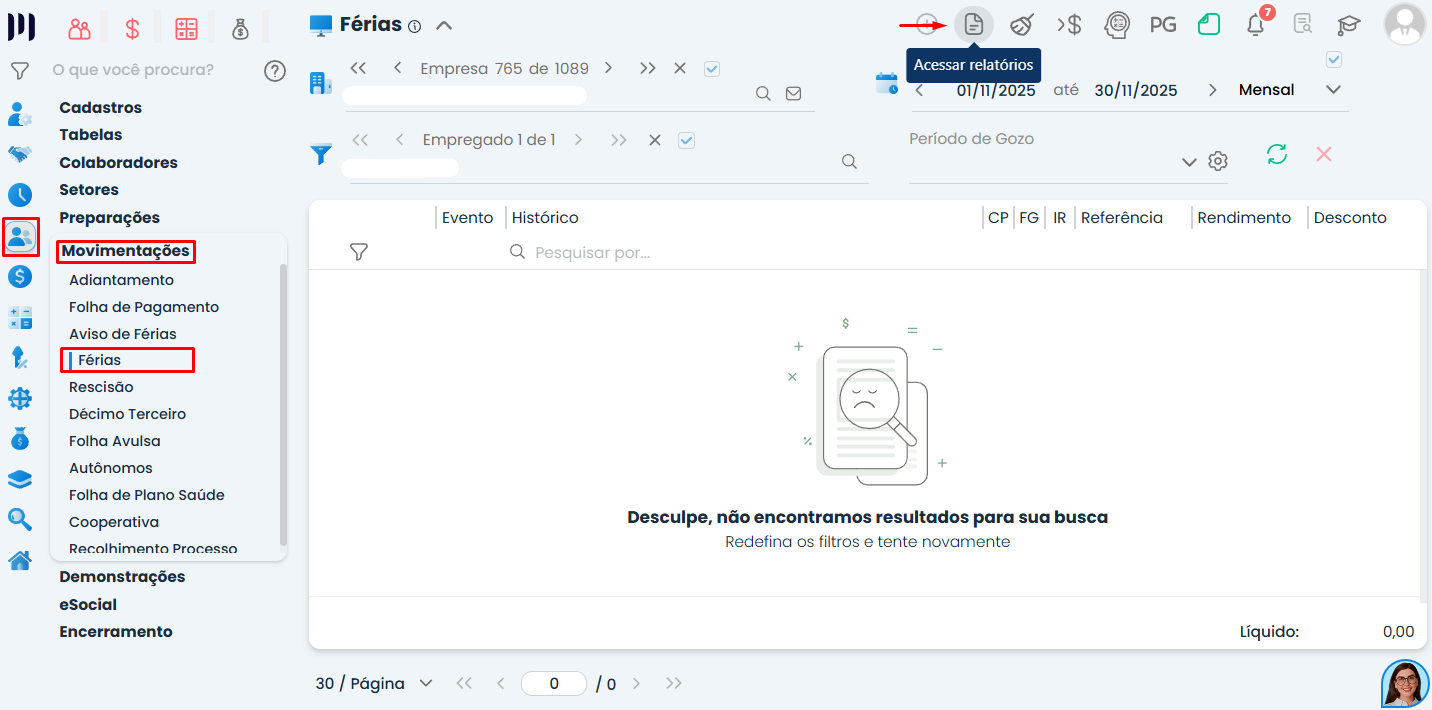Move date period back with left arrow

point(920,90)
